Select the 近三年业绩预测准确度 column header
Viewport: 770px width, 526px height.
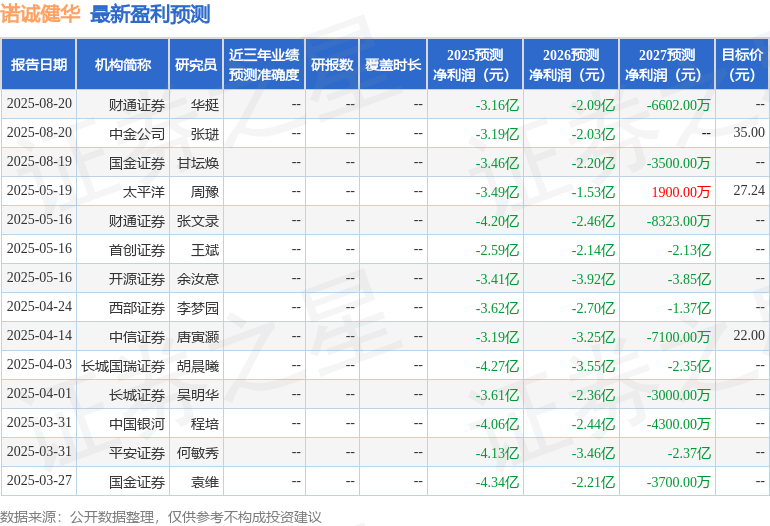264,64
